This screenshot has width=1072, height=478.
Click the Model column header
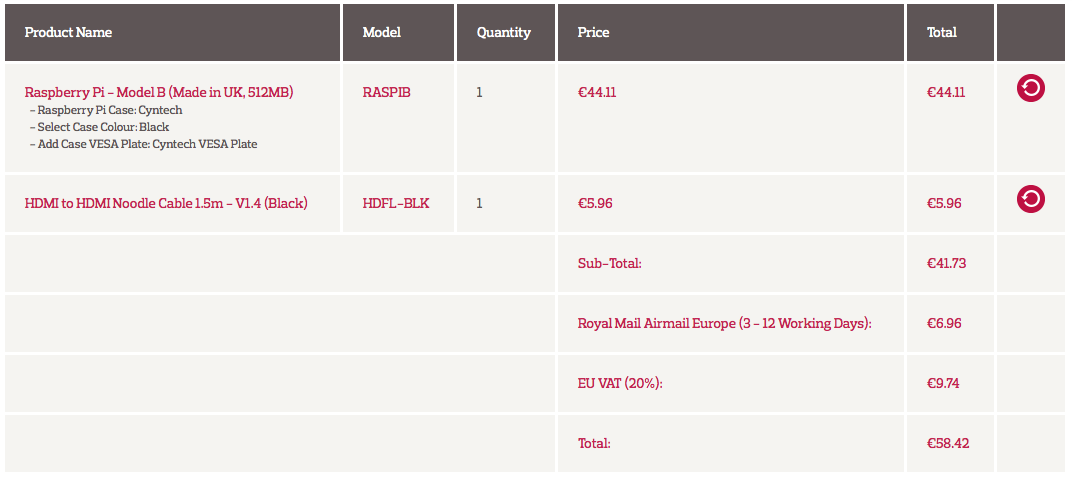tap(381, 32)
